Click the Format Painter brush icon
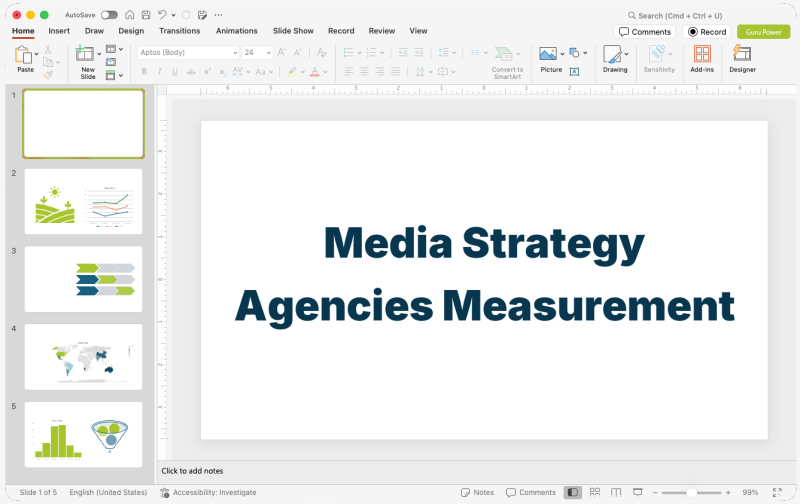The image size is (800, 504). tap(48, 75)
